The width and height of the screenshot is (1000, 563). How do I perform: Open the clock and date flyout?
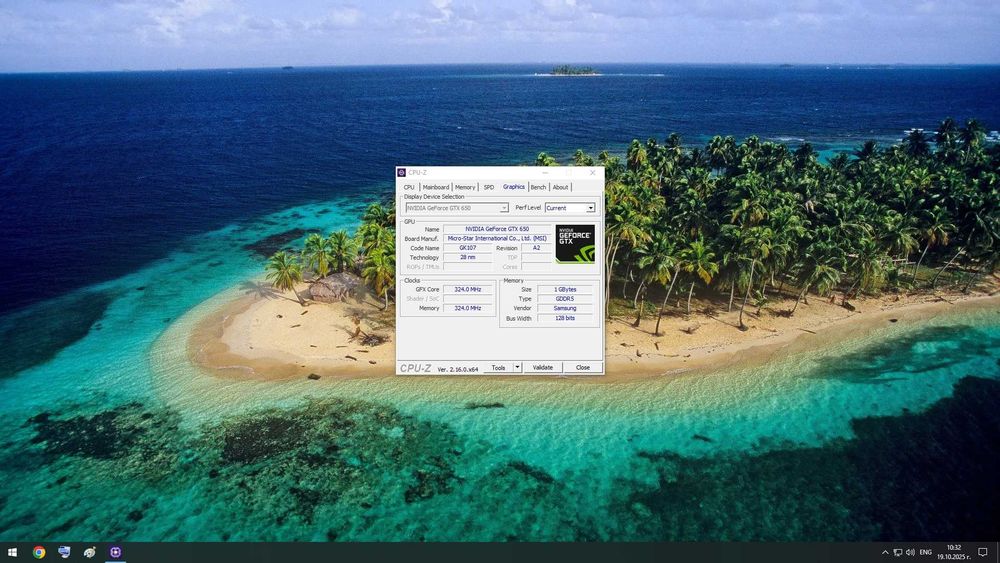click(x=953, y=552)
